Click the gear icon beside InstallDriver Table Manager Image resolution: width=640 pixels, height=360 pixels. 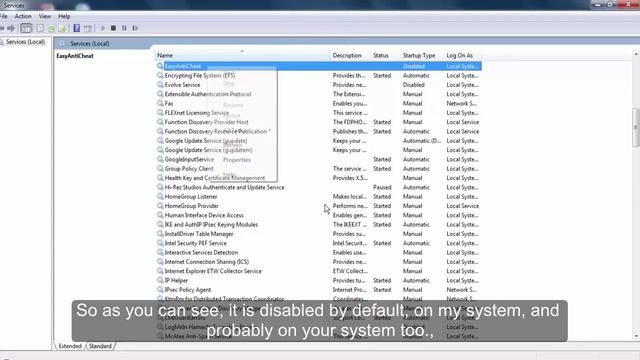pos(160,234)
